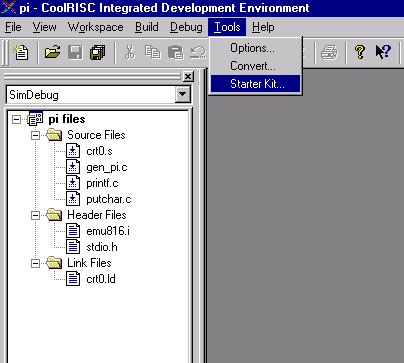Click the yellow question mark Help icon
The width and height of the screenshot is (404, 363).
click(x=359, y=52)
